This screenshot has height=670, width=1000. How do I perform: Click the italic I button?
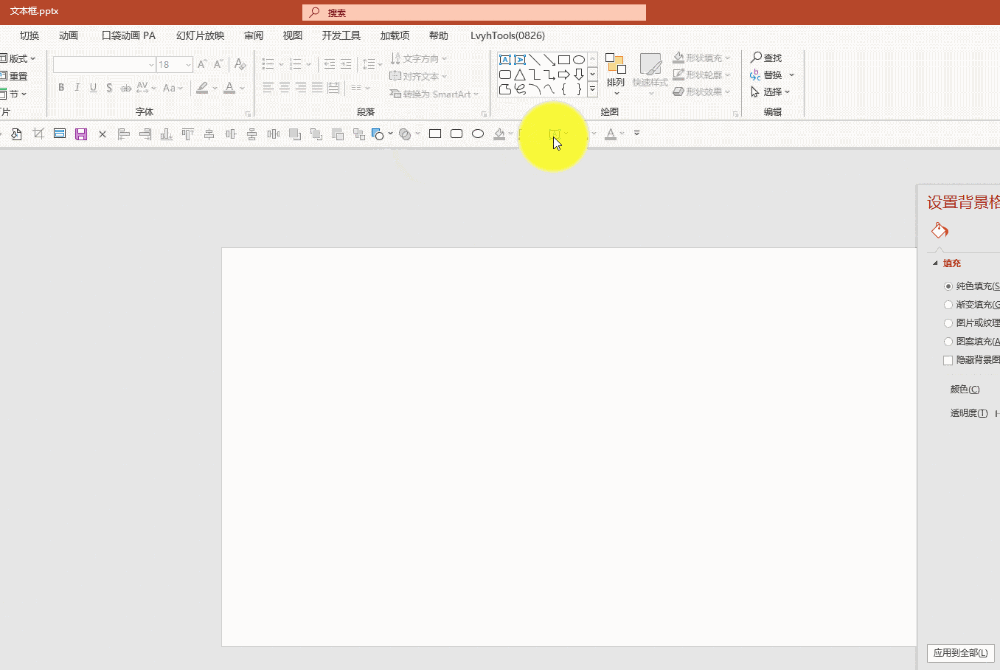tap(77, 87)
